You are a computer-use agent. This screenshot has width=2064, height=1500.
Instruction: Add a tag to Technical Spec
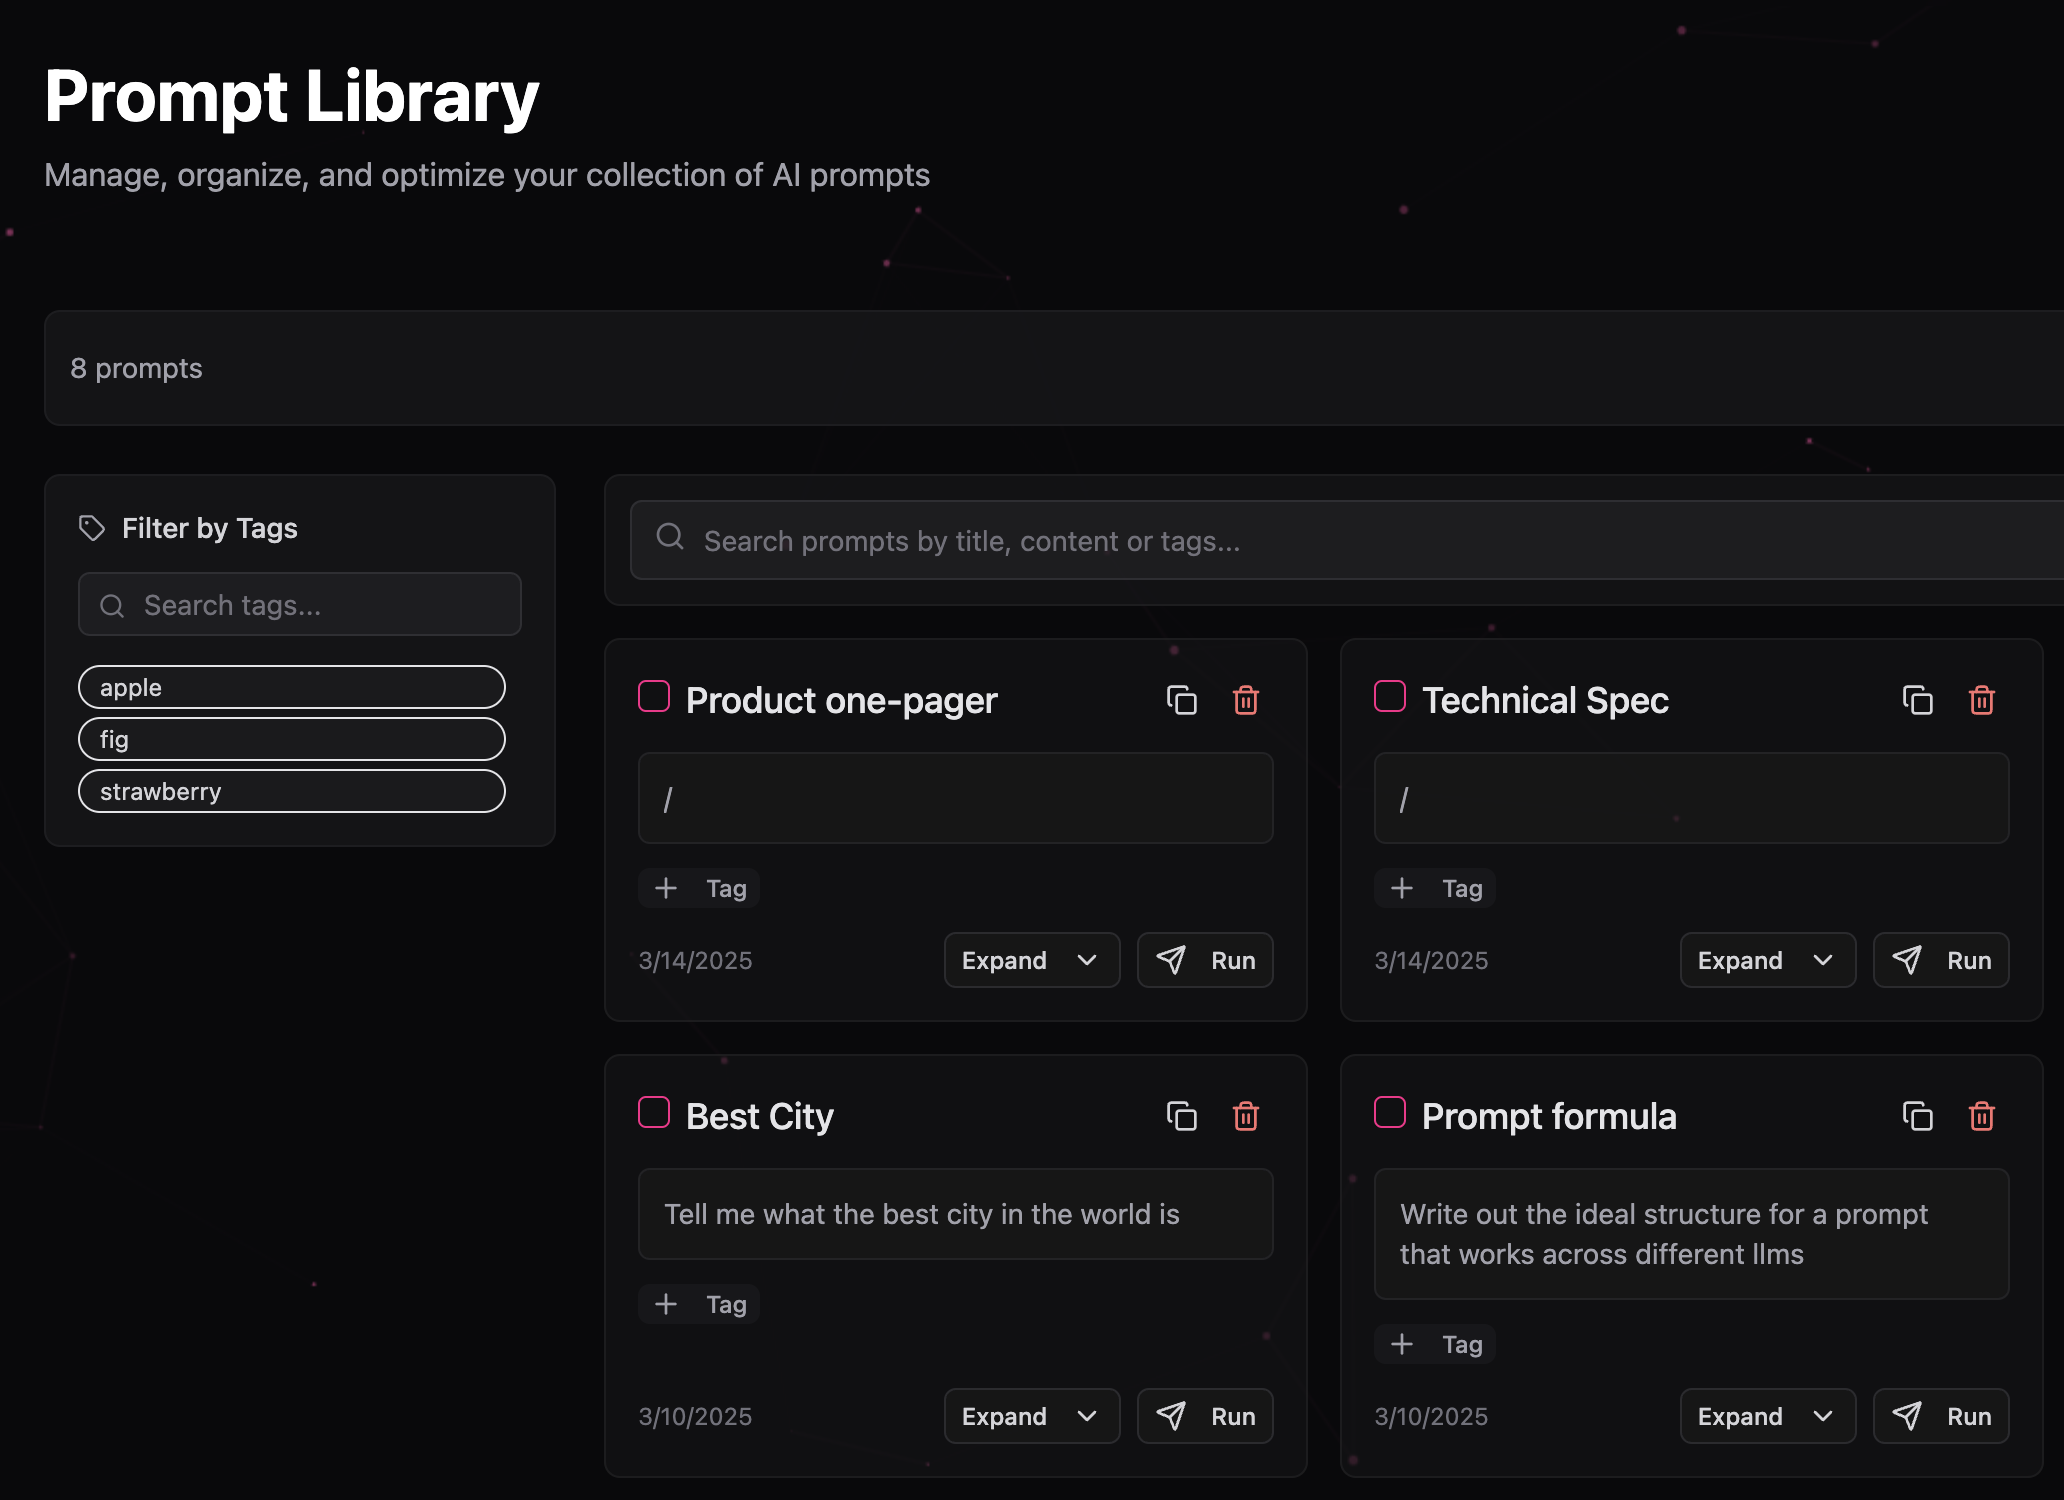pos(1435,888)
